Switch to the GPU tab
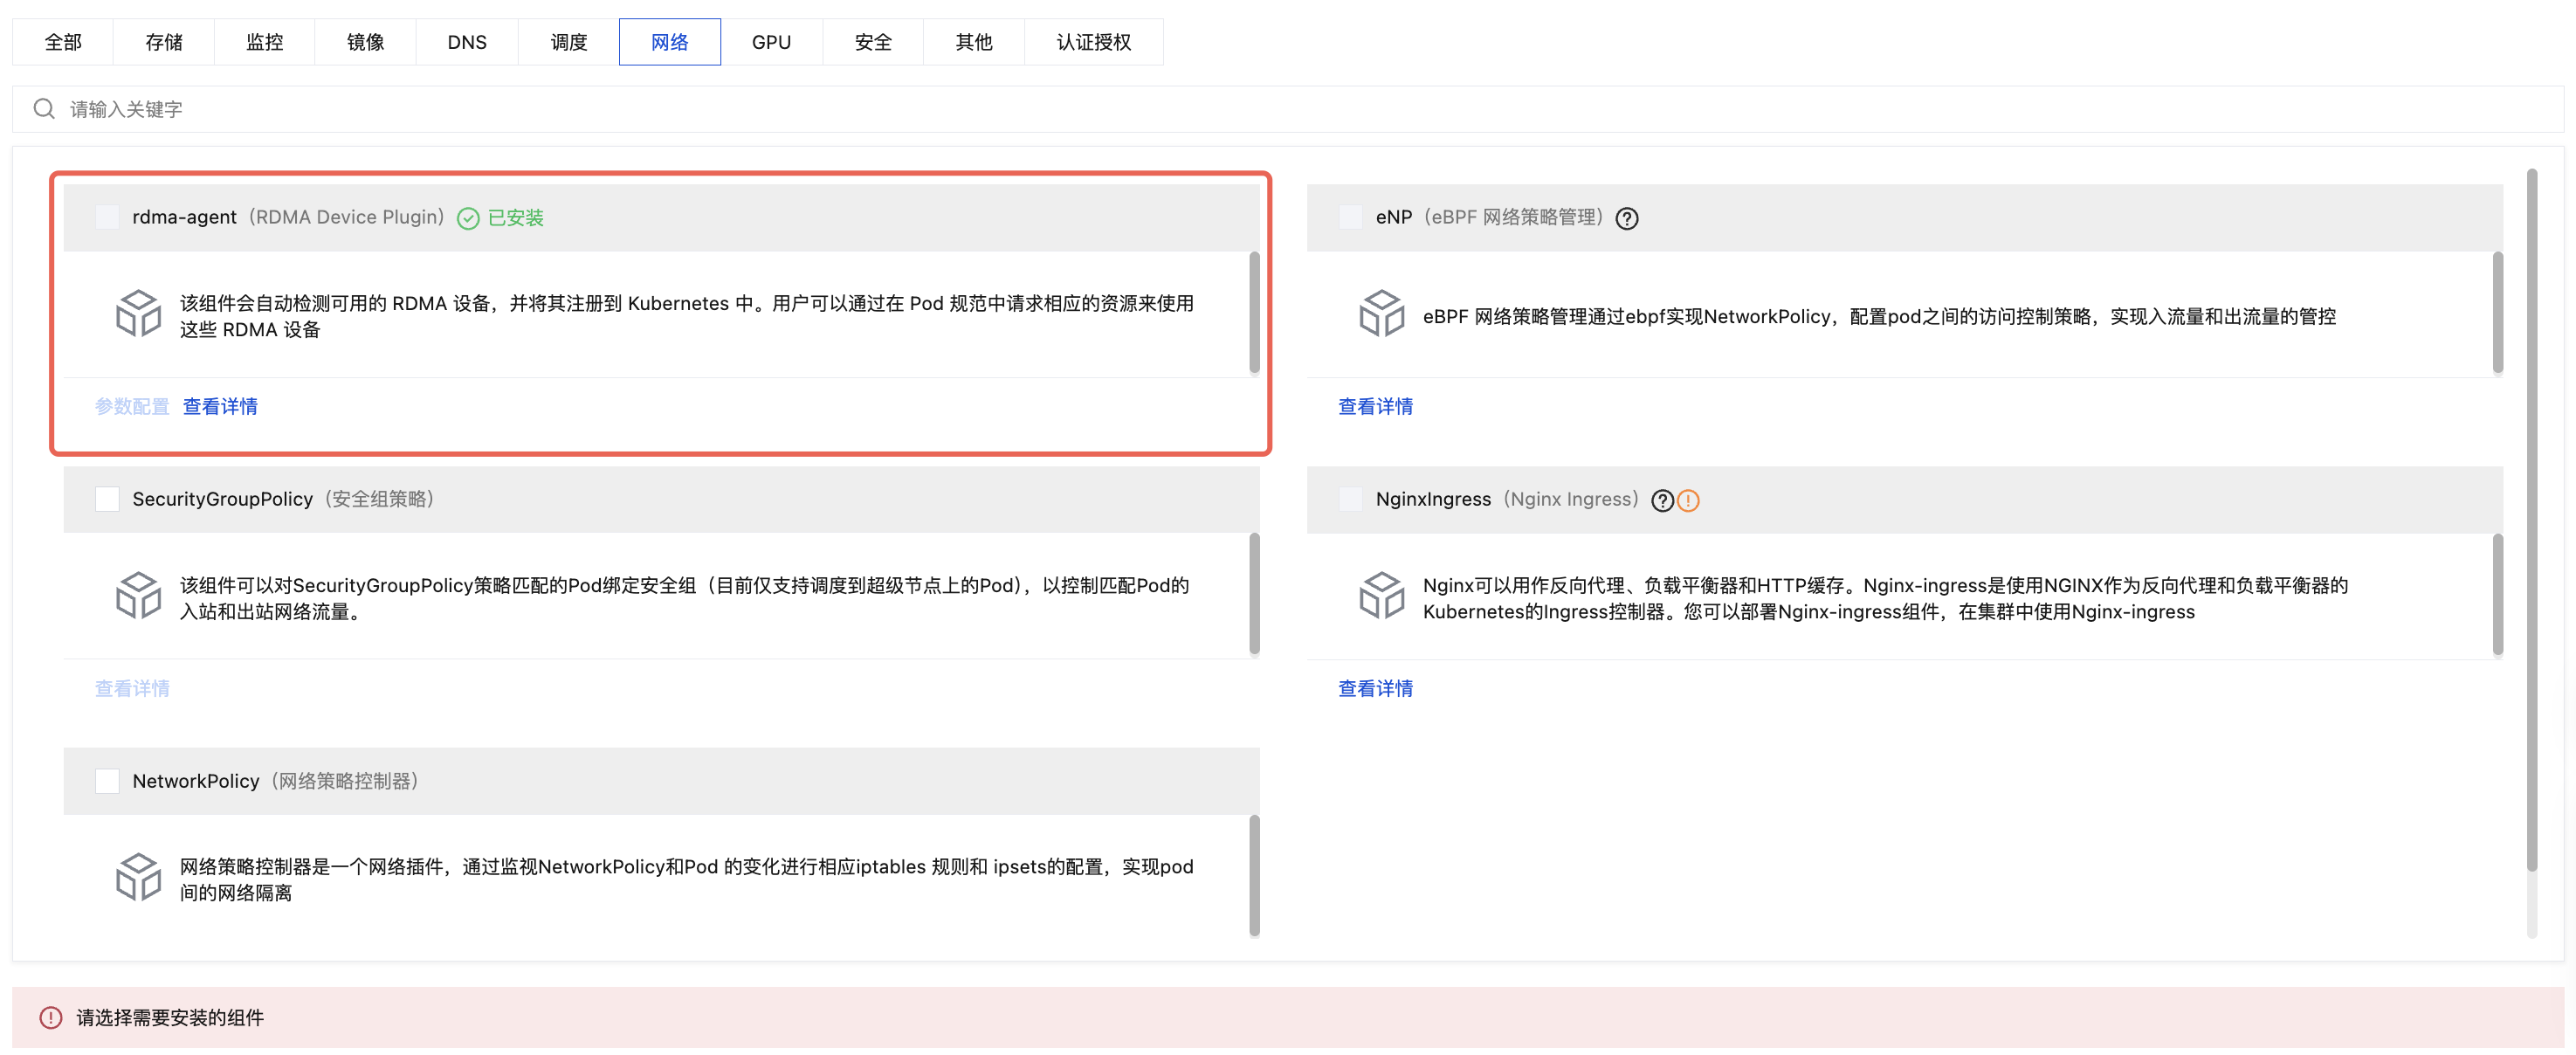The width and height of the screenshot is (2576, 1055). (771, 42)
